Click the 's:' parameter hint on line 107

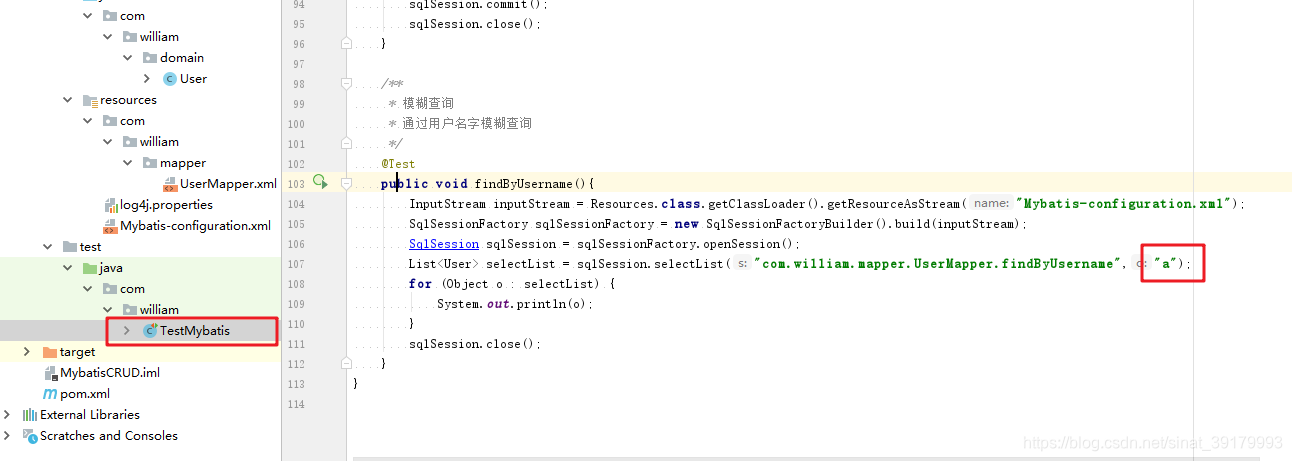pos(740,264)
